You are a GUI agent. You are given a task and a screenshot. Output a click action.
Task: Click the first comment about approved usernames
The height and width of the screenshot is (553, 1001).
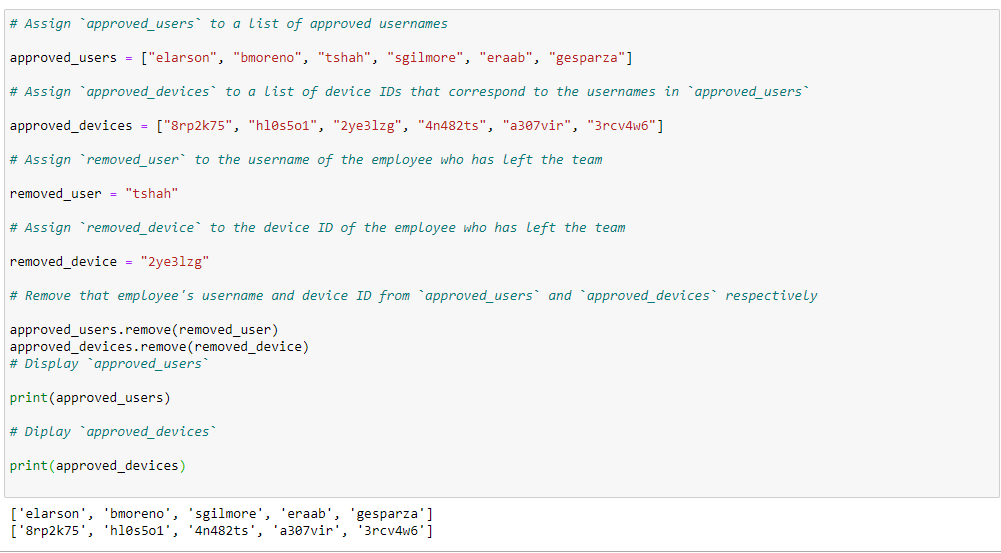click(229, 24)
